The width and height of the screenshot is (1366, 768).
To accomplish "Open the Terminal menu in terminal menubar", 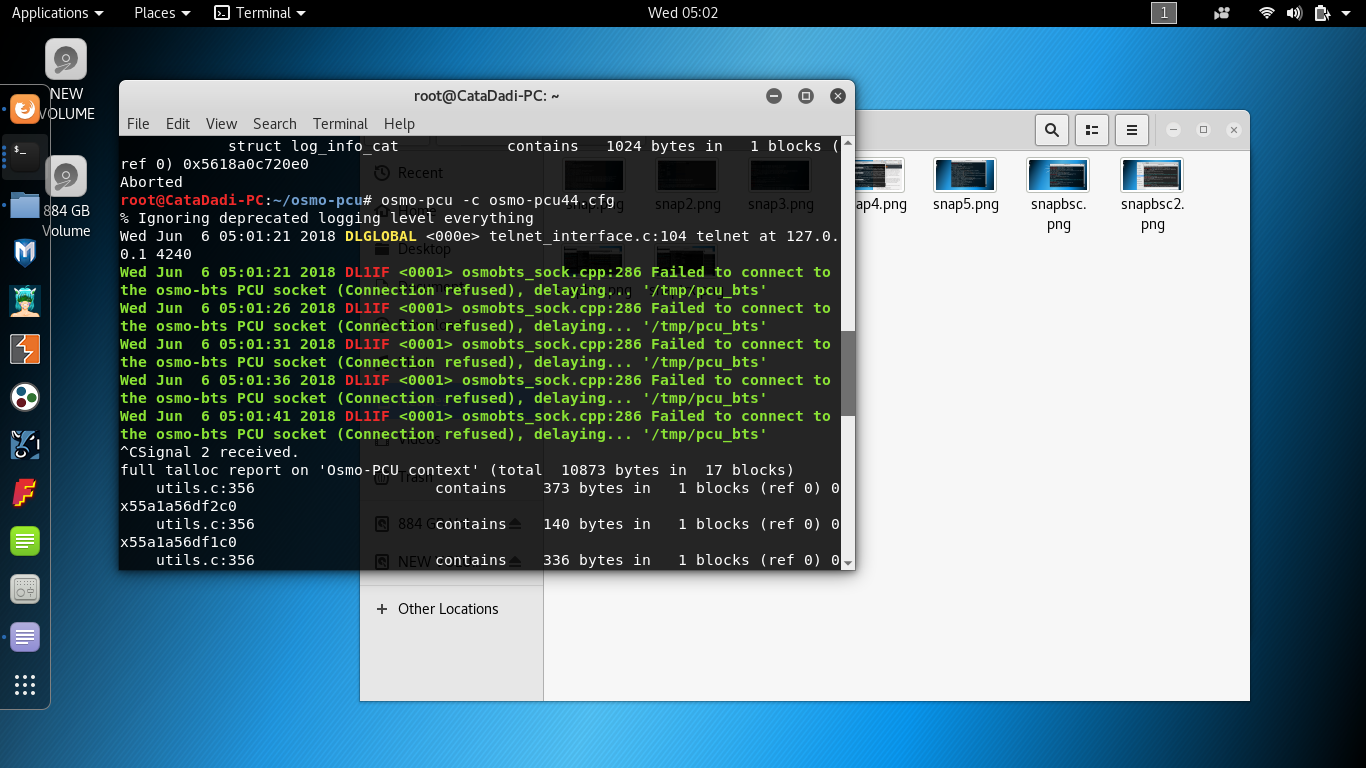I will click(340, 124).
